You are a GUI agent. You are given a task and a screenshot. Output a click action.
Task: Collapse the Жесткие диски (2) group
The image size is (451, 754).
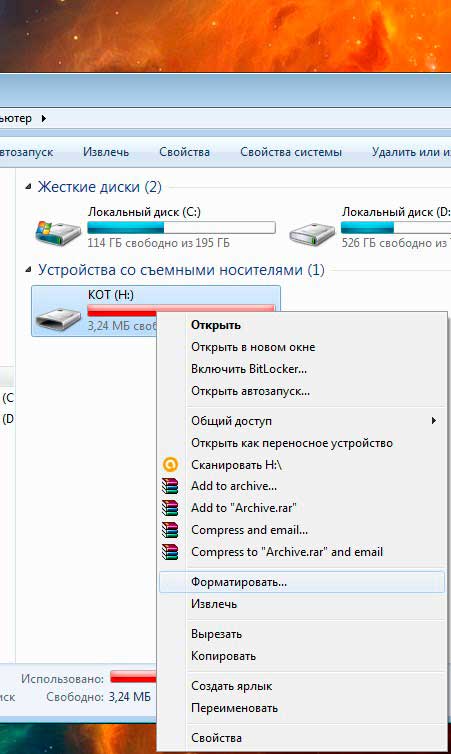click(28, 187)
